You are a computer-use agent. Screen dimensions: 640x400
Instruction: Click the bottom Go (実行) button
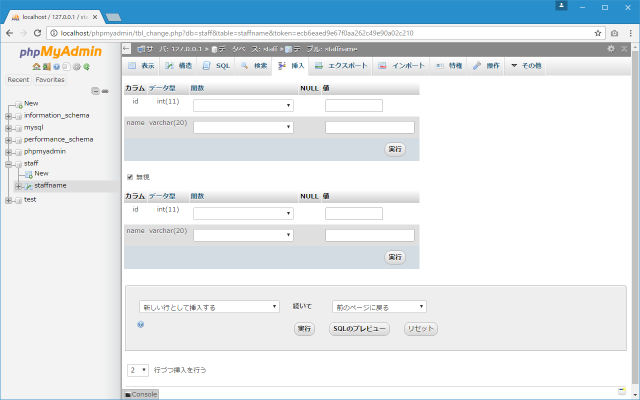pos(304,329)
